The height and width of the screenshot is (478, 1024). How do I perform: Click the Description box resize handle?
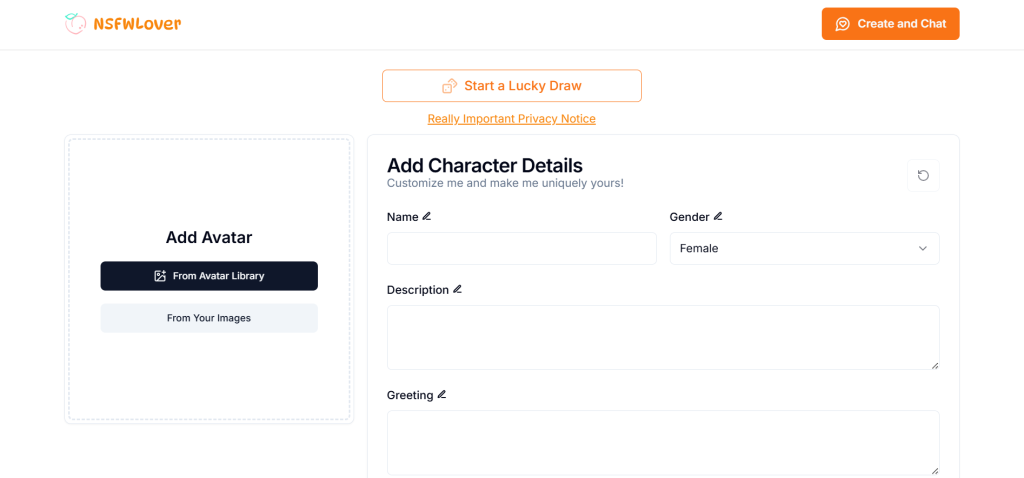[935, 365]
